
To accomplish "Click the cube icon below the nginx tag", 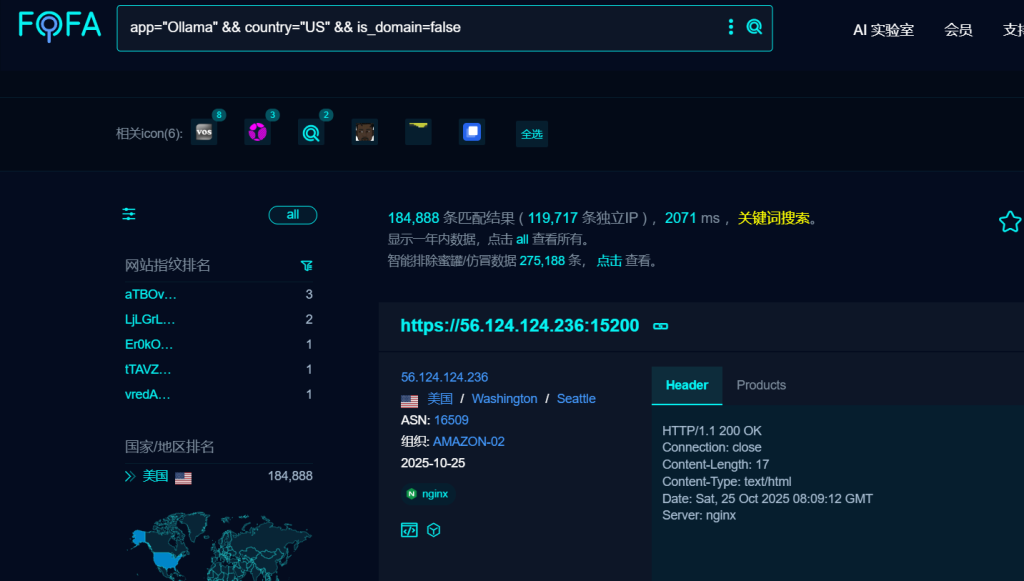I will (434, 530).
